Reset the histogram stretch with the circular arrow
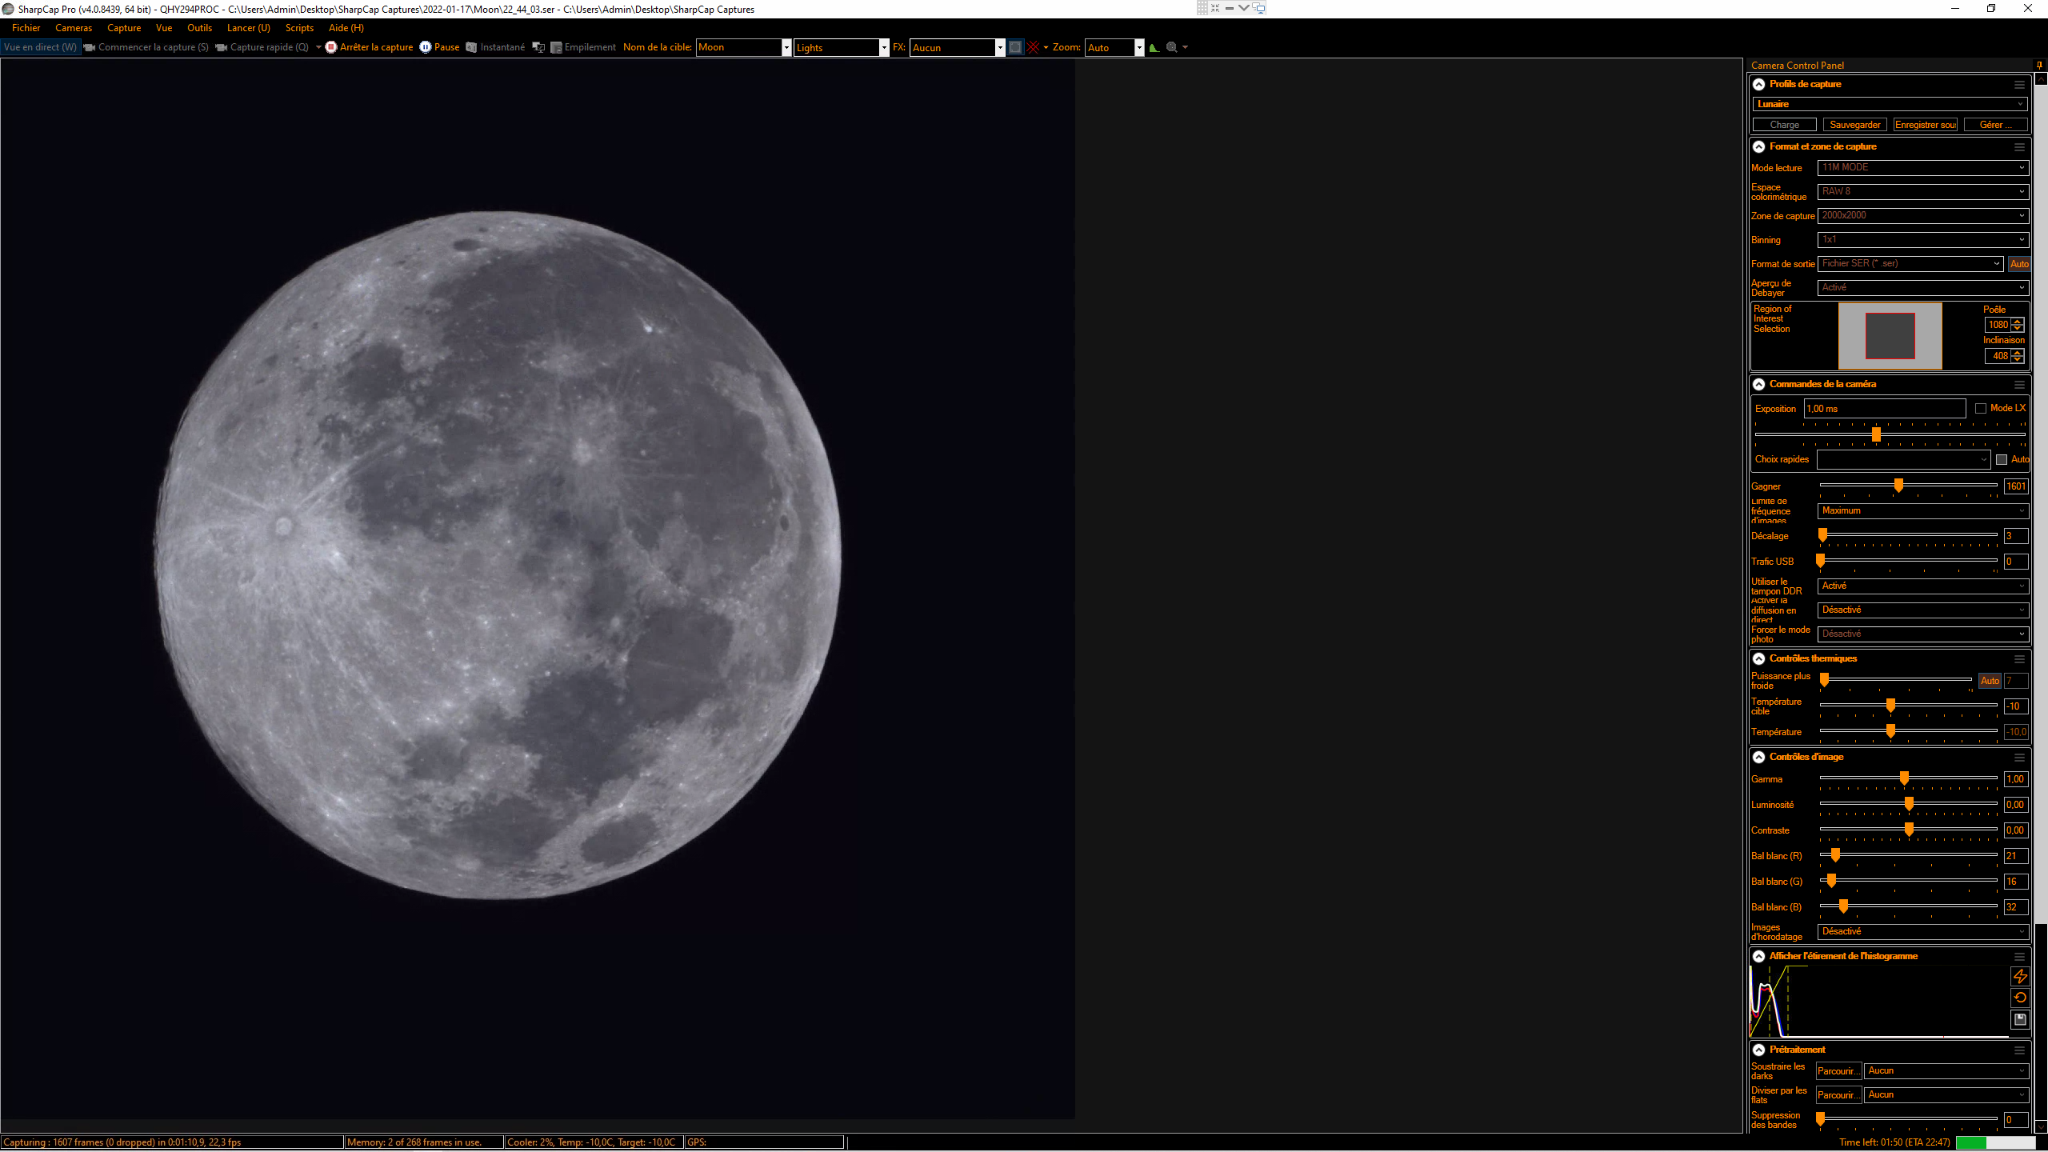 (2020, 998)
